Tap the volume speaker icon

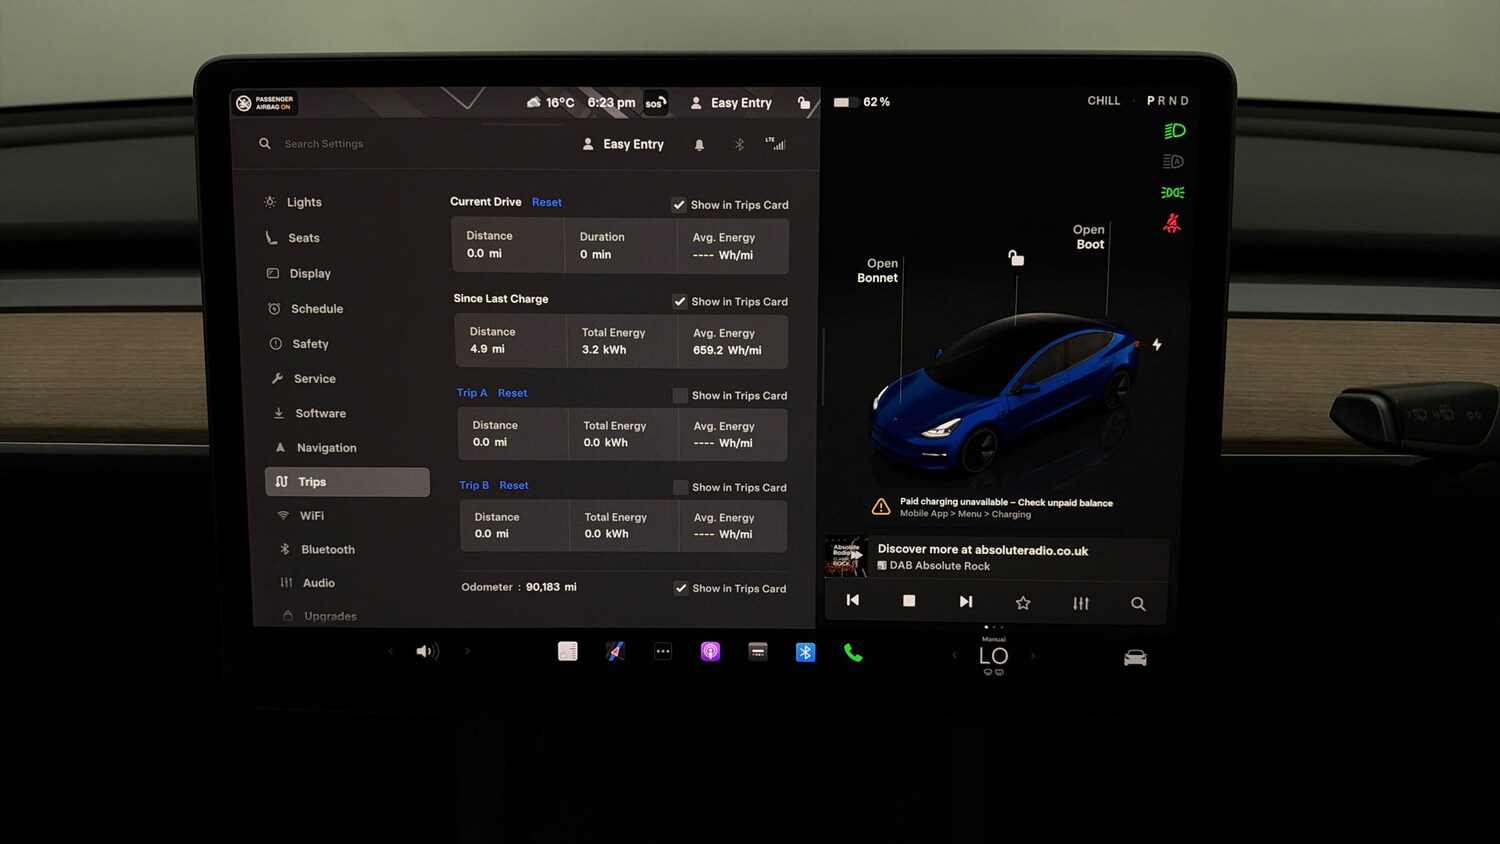427,651
